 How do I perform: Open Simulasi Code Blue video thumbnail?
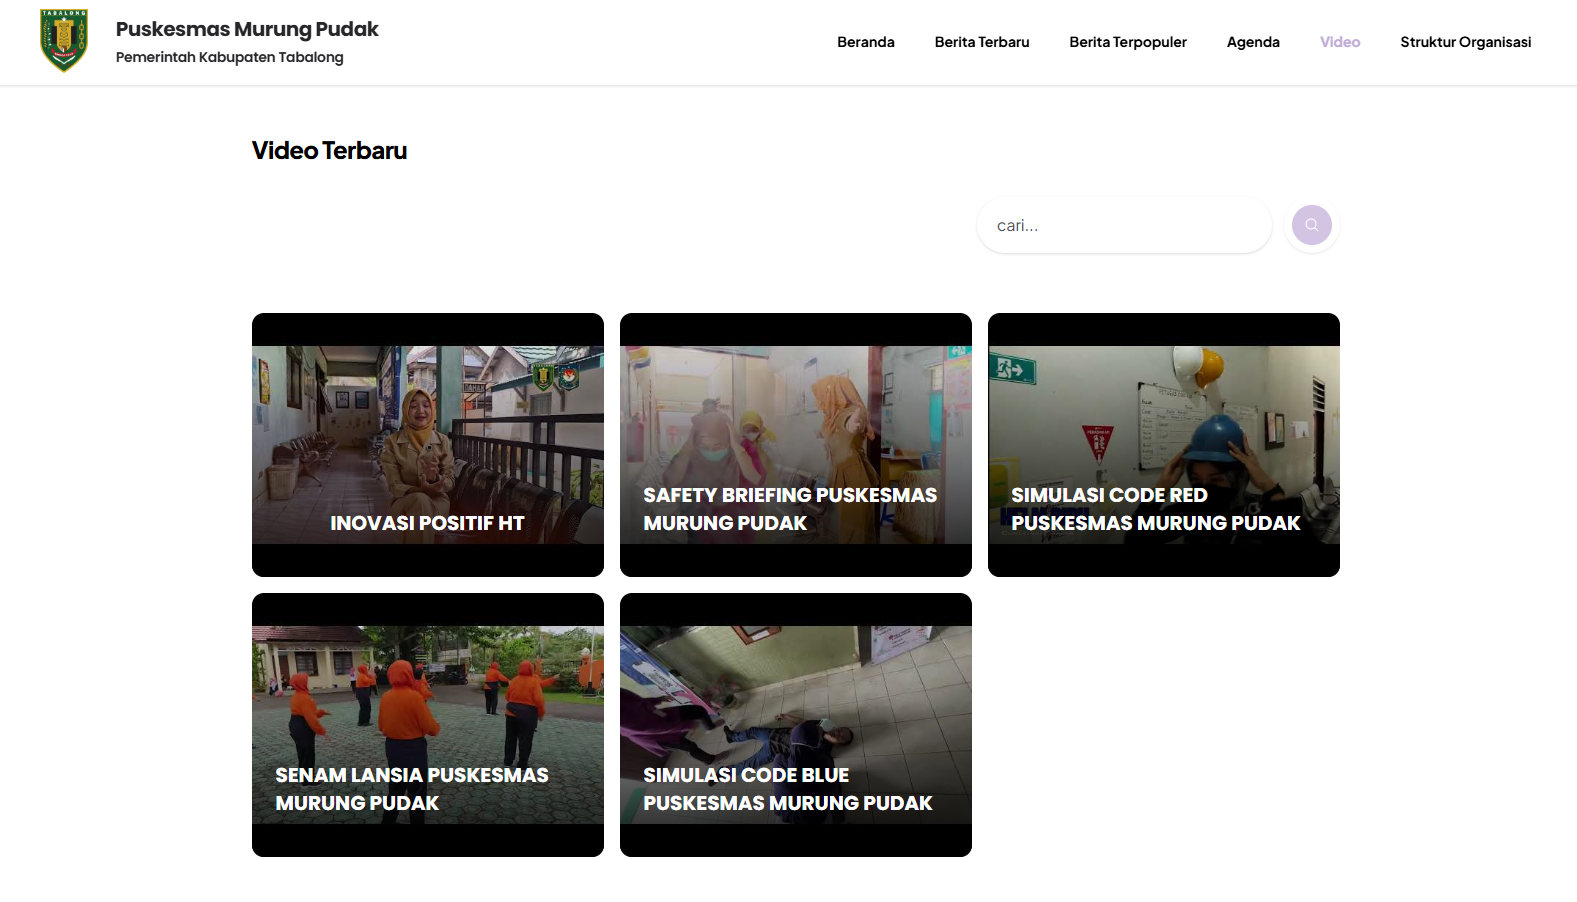(x=796, y=725)
